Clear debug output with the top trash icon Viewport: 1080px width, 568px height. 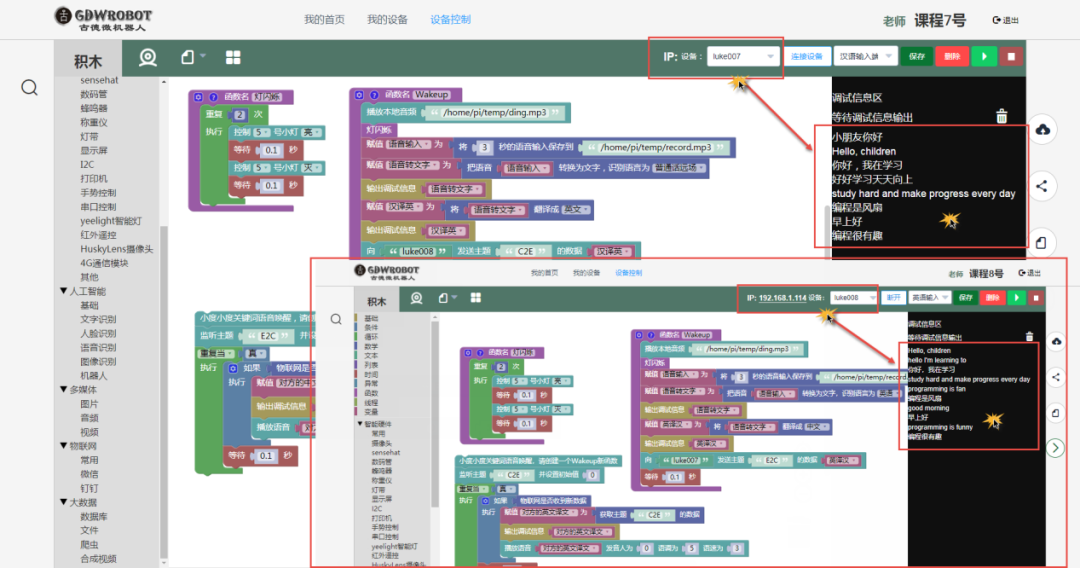coord(1002,116)
